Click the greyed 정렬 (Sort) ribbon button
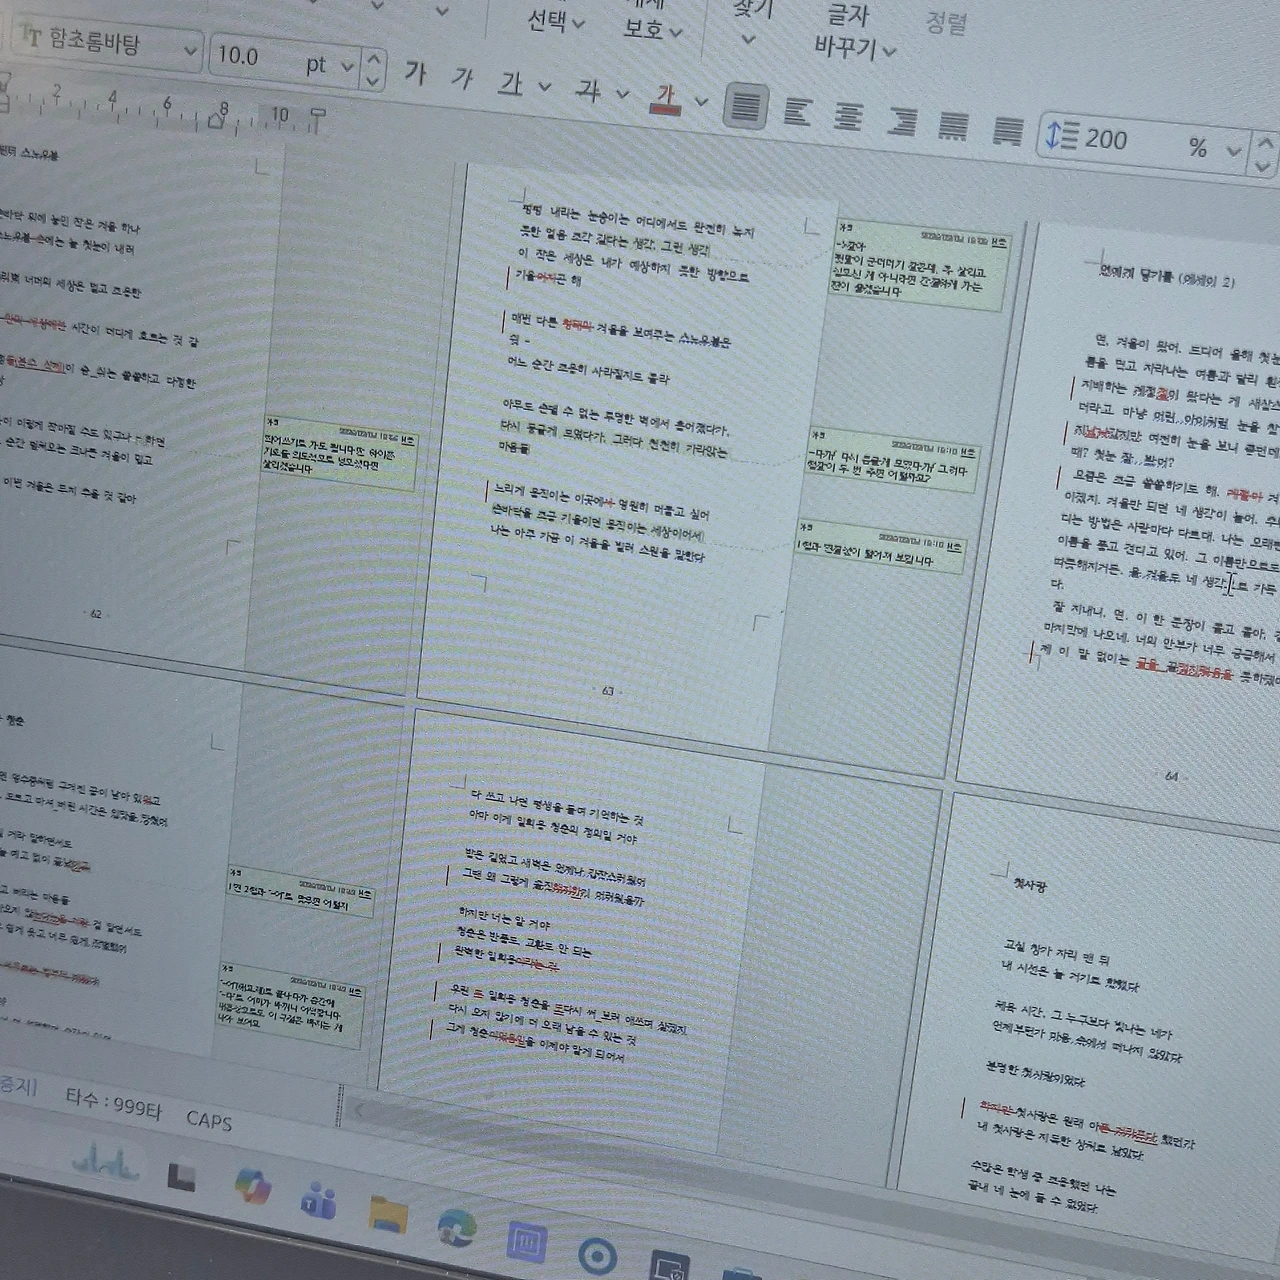1280x1280 pixels. click(946, 22)
